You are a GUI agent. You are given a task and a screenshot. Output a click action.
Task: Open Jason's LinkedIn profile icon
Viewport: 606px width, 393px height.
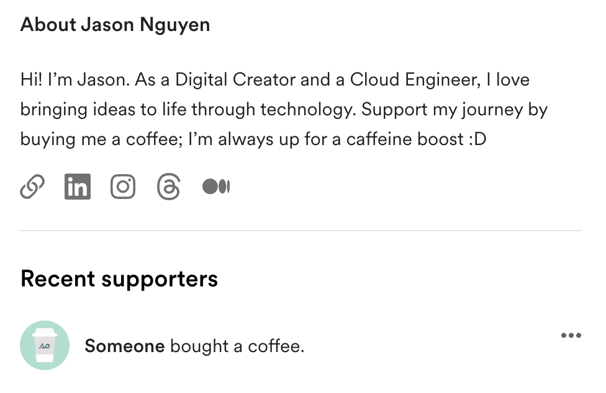[77, 187]
